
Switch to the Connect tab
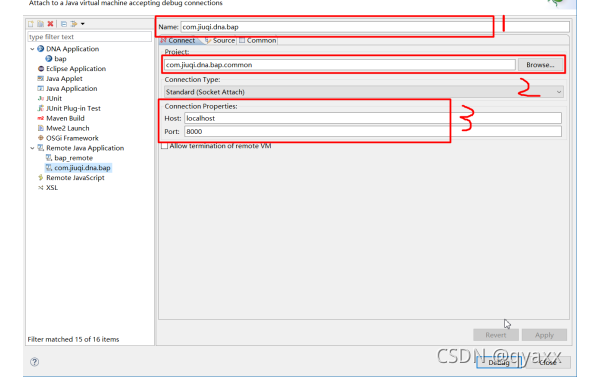(x=178, y=40)
